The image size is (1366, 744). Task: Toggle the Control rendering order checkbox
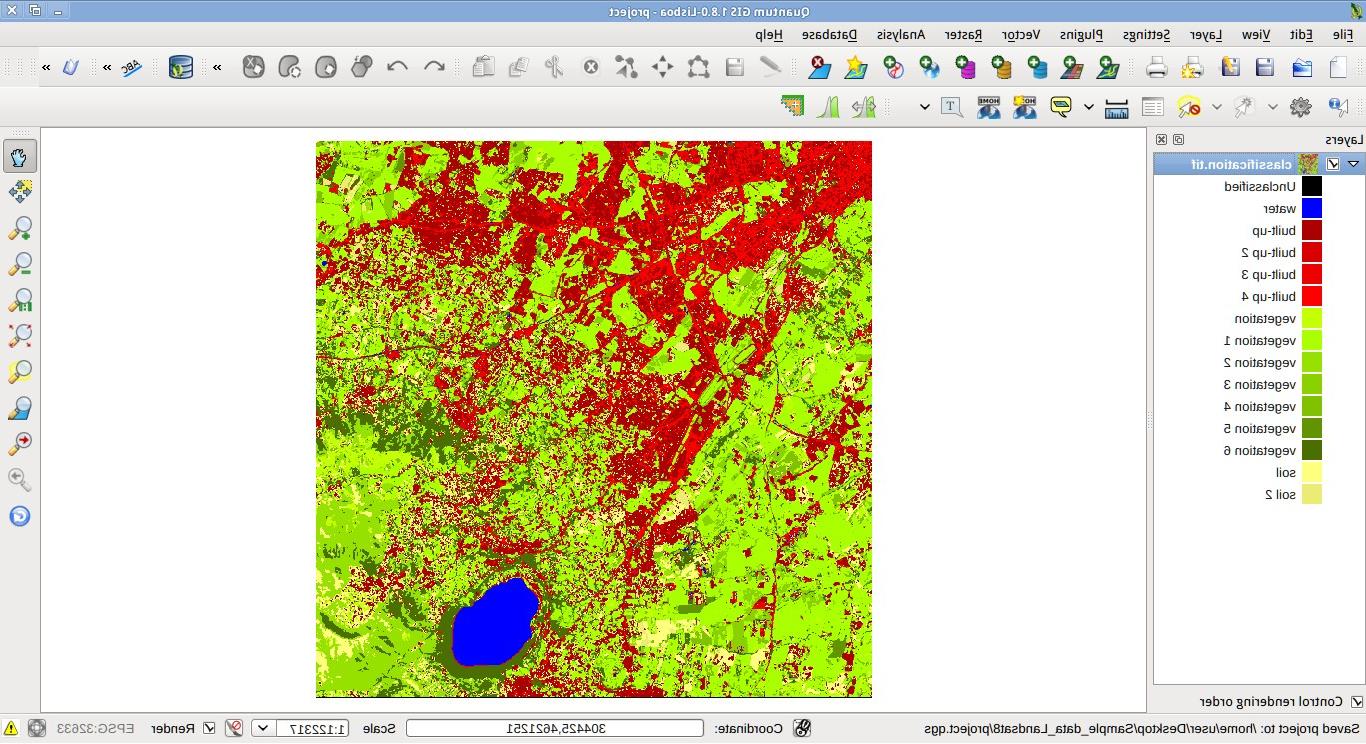pos(1356,702)
